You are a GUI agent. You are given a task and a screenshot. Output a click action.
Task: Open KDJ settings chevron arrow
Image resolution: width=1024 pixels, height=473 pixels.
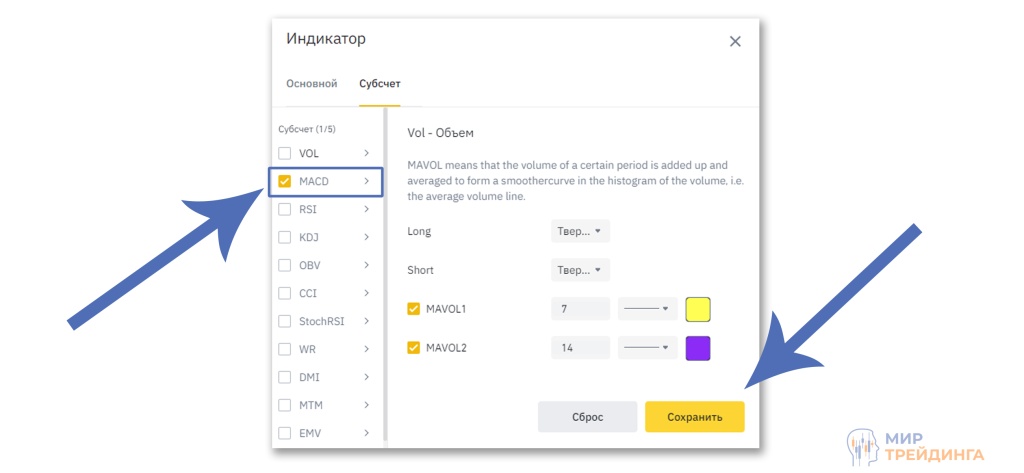(x=367, y=238)
